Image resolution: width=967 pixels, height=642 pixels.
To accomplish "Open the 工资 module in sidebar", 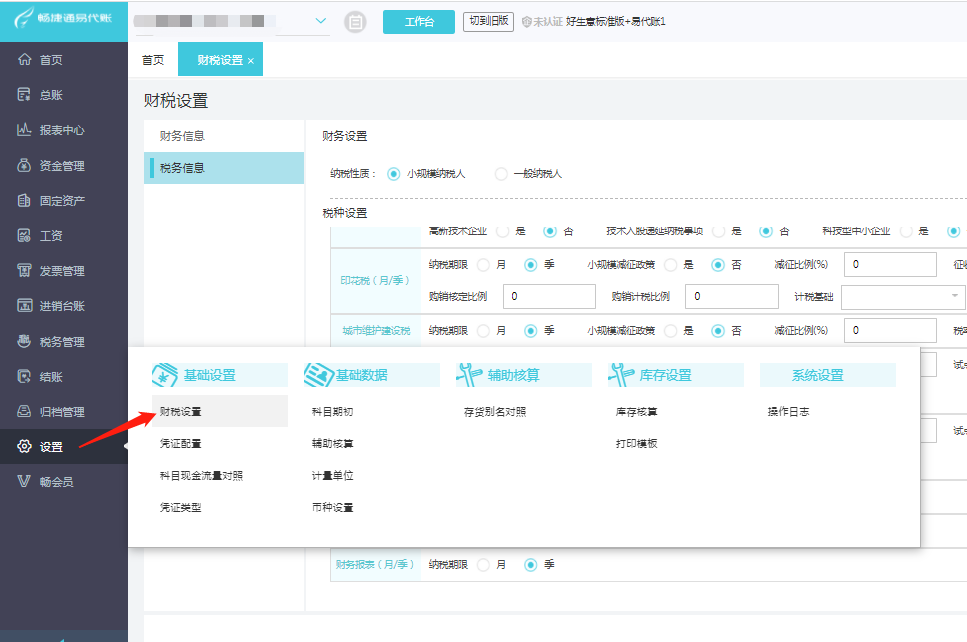I will tap(41, 236).
